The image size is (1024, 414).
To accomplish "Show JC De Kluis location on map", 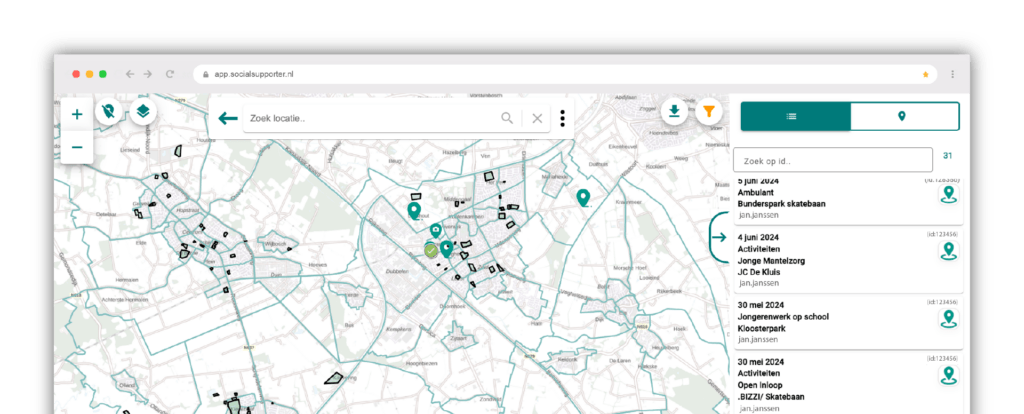I will pos(947,251).
